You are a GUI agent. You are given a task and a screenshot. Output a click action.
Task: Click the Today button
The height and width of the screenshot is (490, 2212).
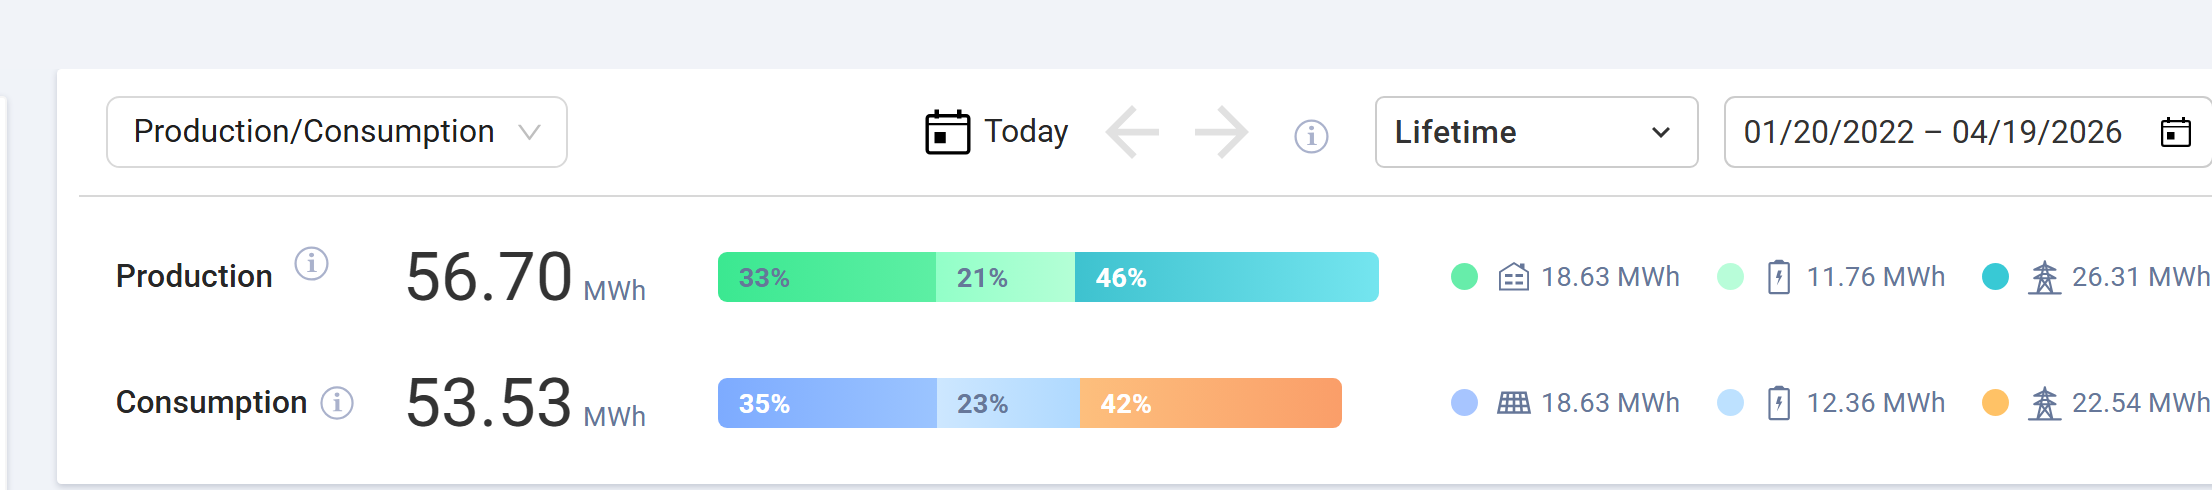coord(1025,131)
